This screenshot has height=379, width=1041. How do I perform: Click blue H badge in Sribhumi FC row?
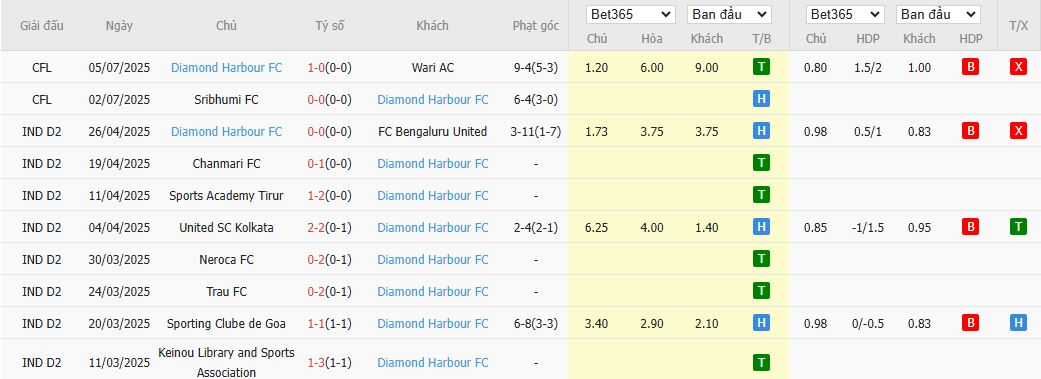[x=761, y=100]
